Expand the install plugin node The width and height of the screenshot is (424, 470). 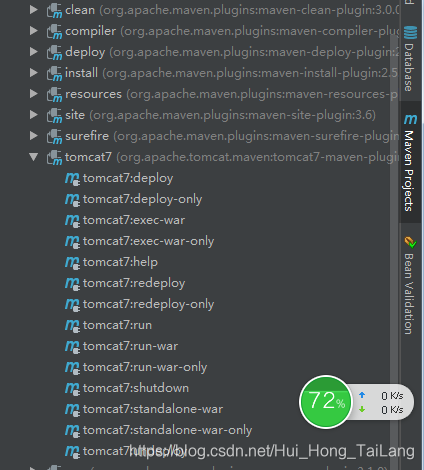point(34,73)
